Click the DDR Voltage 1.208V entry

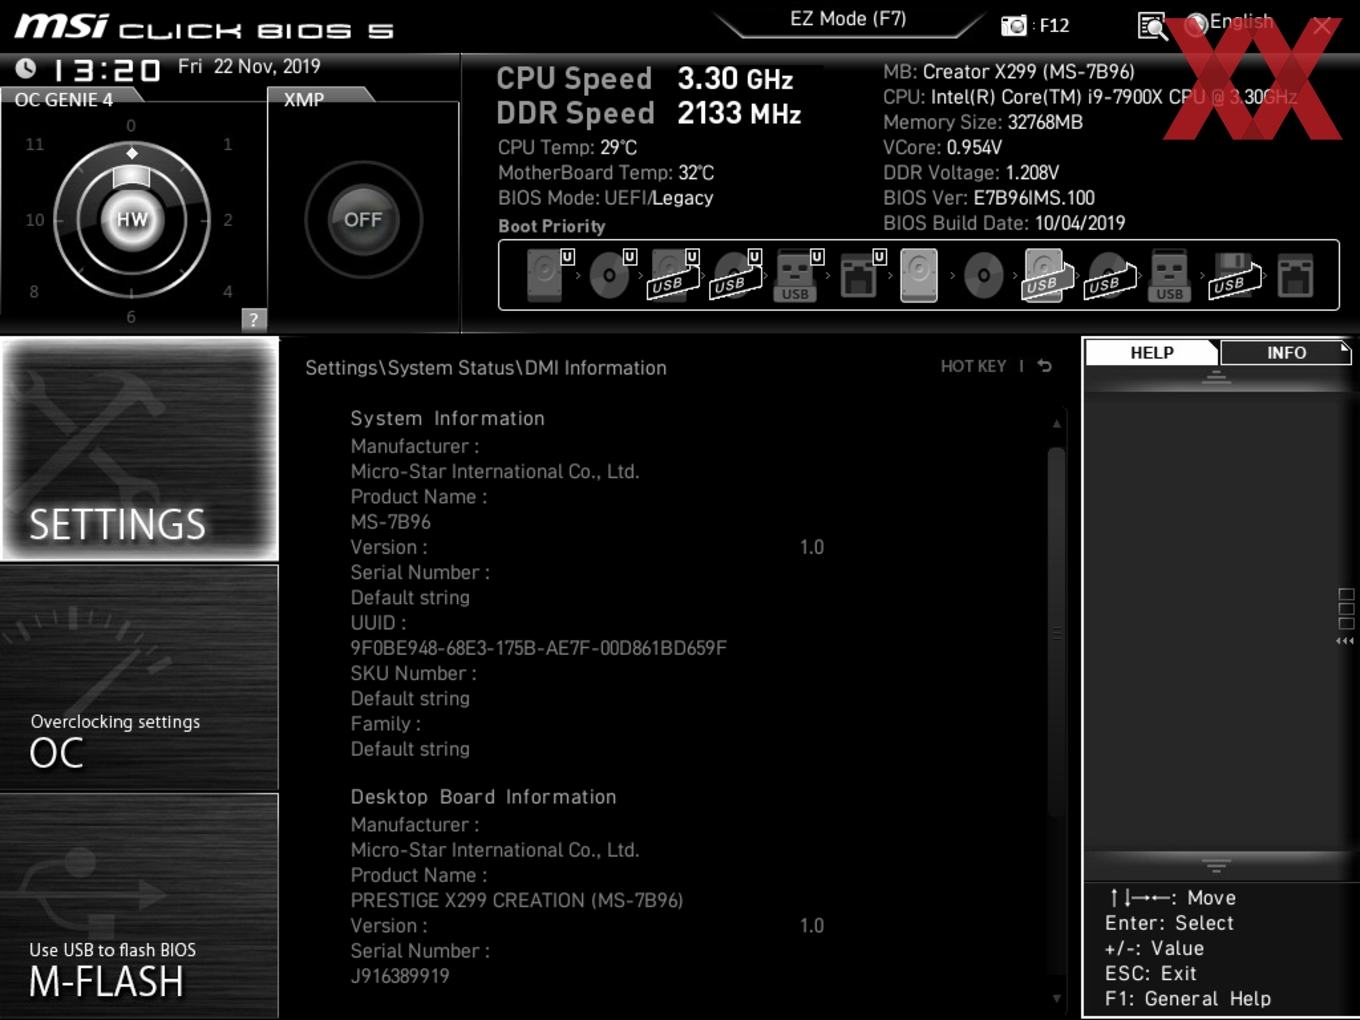click(971, 173)
